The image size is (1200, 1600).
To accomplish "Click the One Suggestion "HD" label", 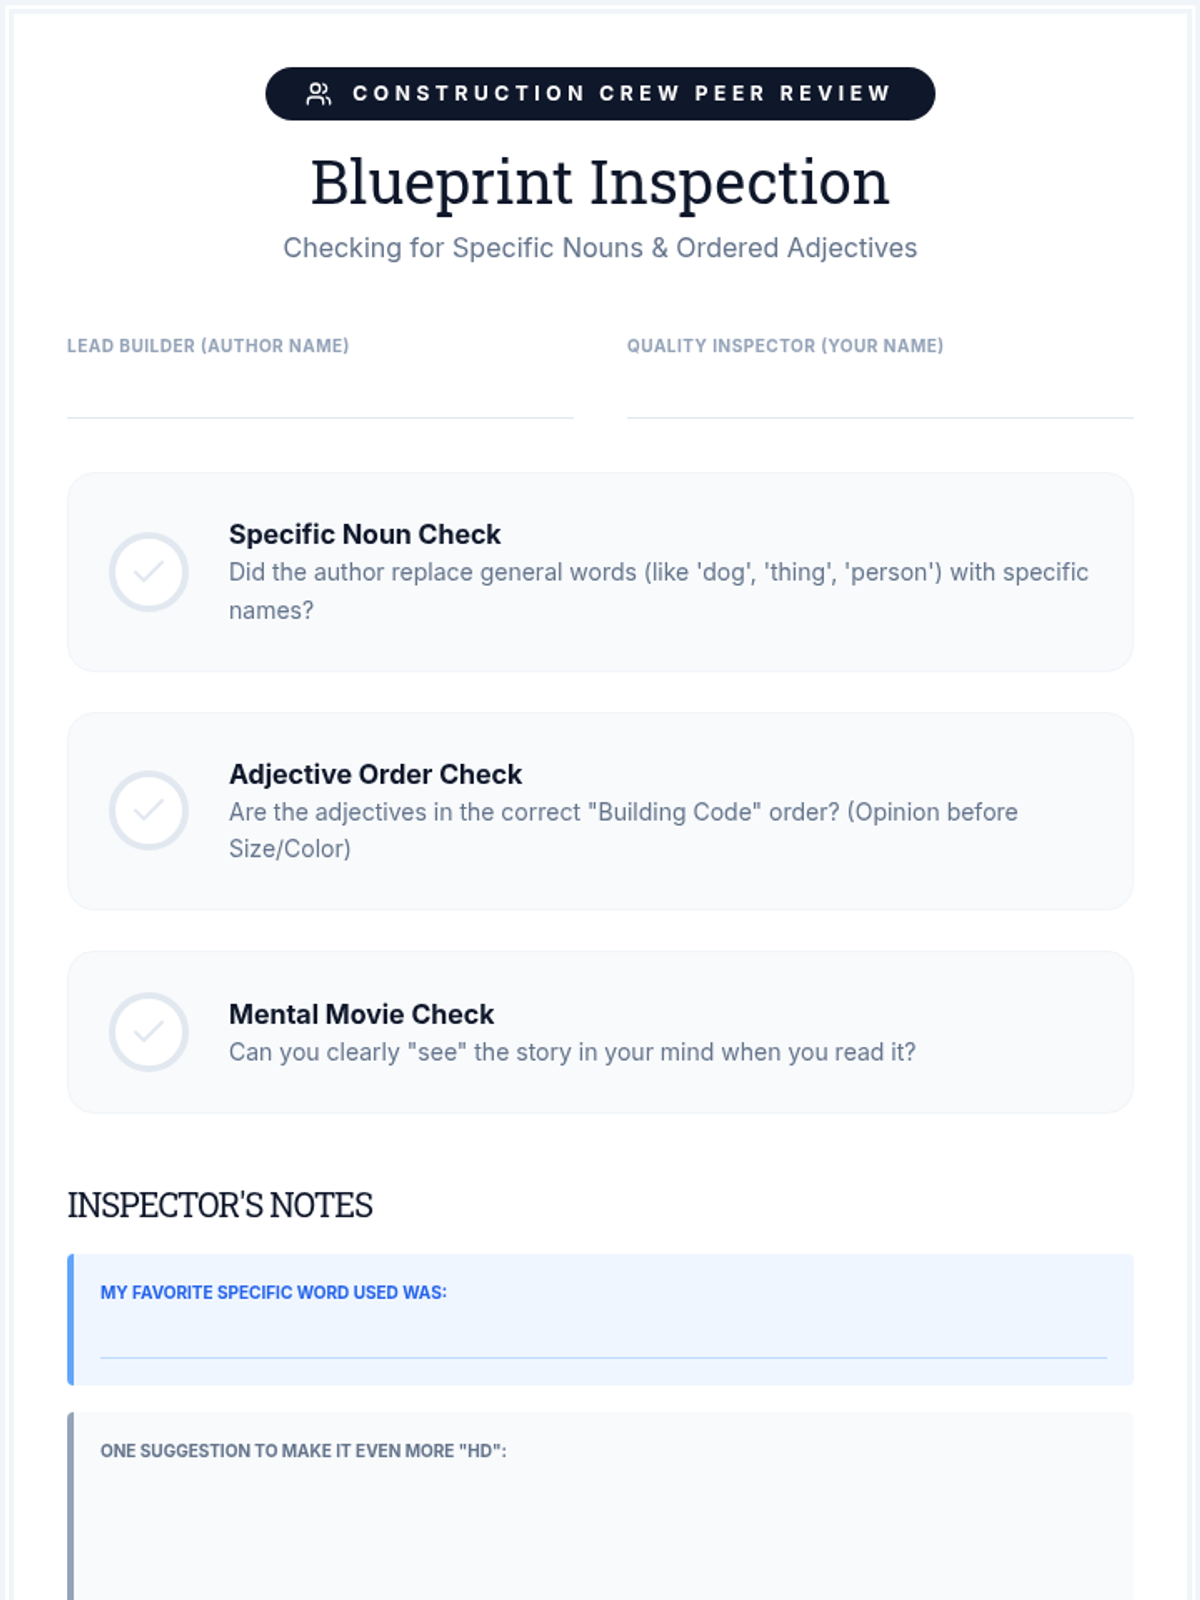I will point(303,1451).
